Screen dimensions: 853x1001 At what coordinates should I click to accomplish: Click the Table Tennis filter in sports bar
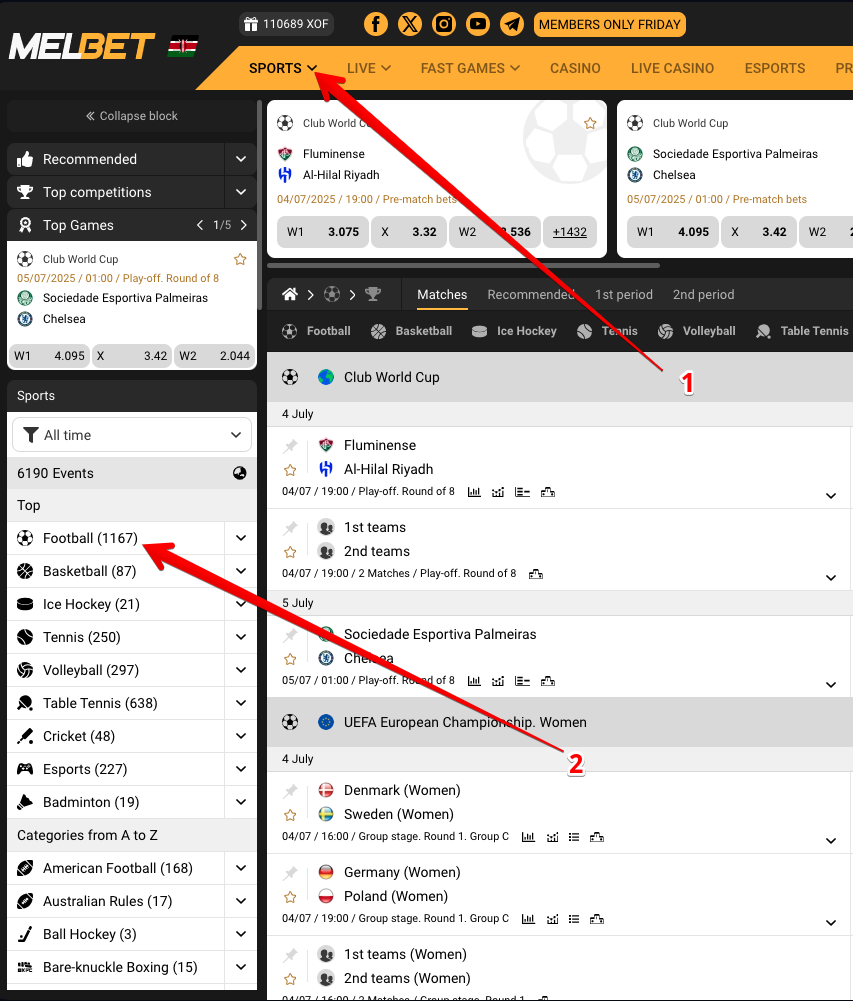802,331
